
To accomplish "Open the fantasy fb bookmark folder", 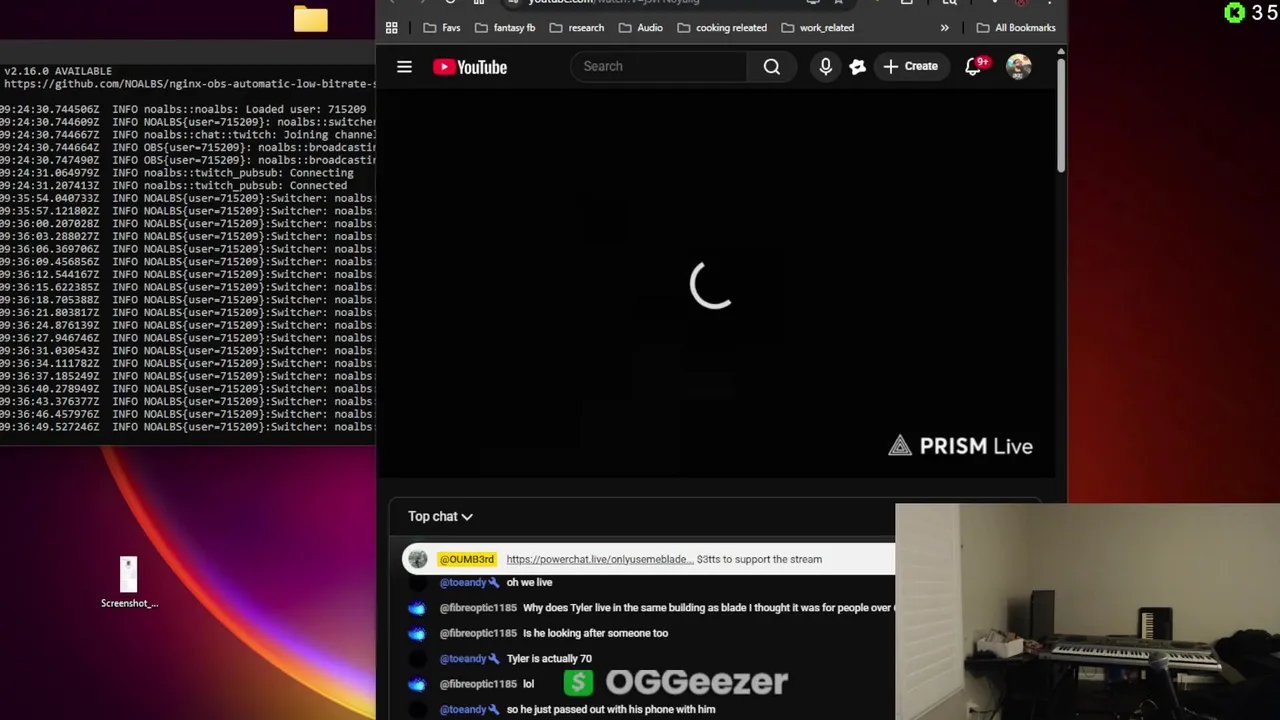I will [x=504, y=28].
